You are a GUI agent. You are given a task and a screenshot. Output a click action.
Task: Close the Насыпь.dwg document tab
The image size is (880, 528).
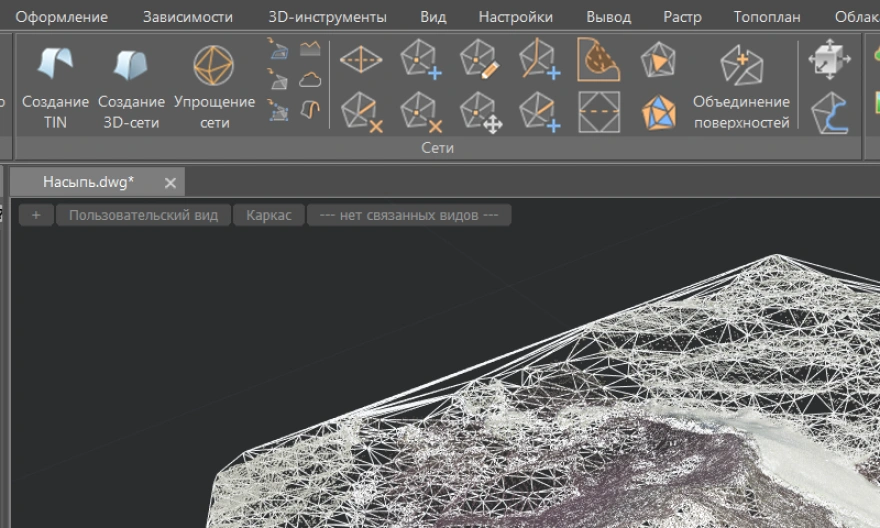tap(170, 182)
